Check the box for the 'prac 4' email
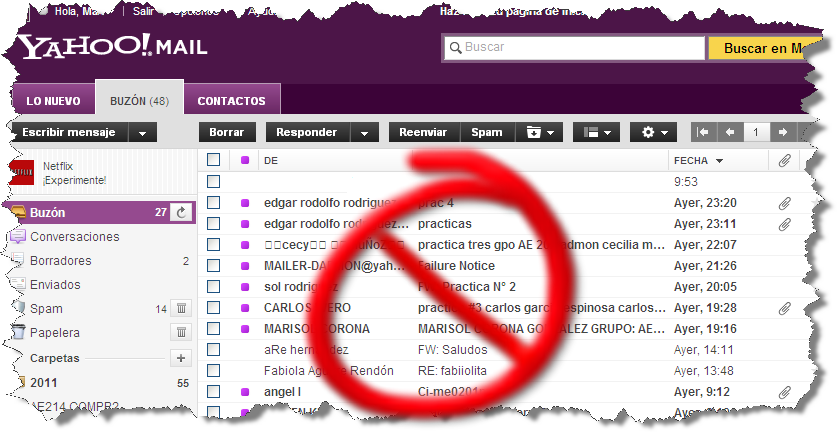This screenshot has height=432, width=837. click(x=214, y=202)
